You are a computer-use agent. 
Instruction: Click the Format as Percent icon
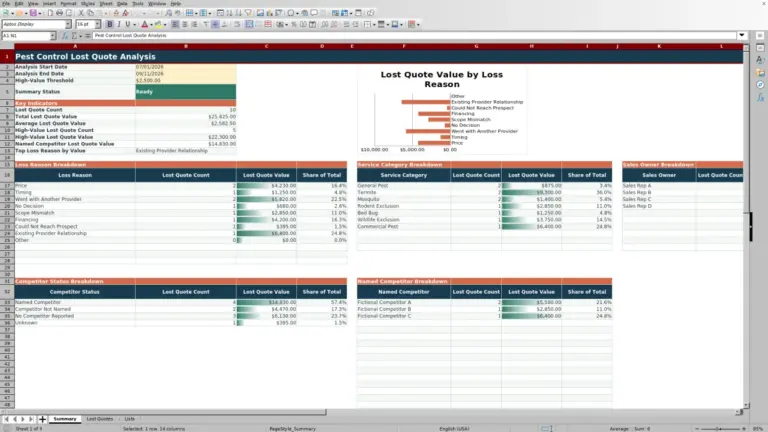click(294, 24)
